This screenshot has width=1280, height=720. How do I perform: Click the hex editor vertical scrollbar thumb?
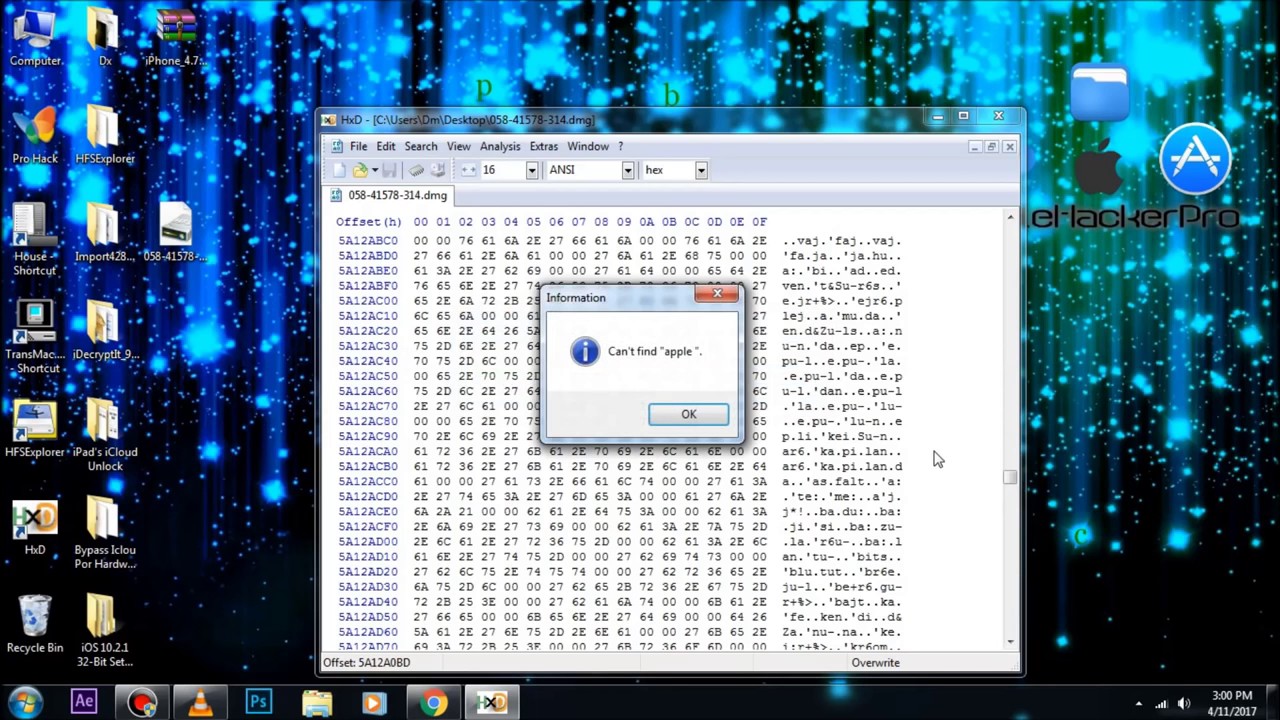1010,477
